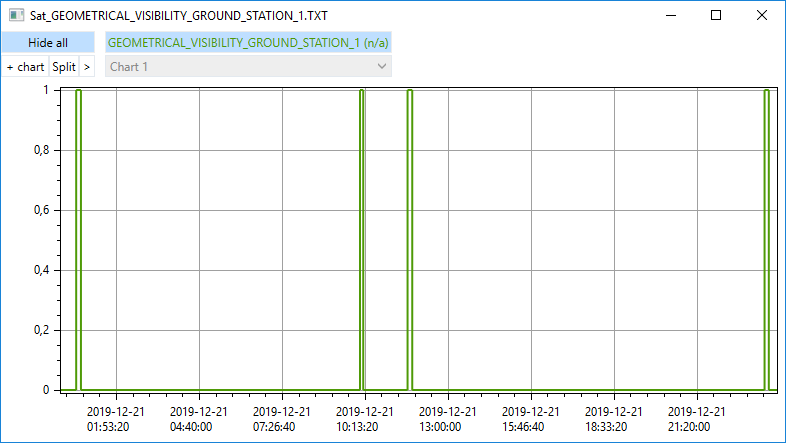This screenshot has height=443, width=786.
Task: Close the Sat_GEOMETRICAL_VISIBILITY window
Action: (762, 15)
